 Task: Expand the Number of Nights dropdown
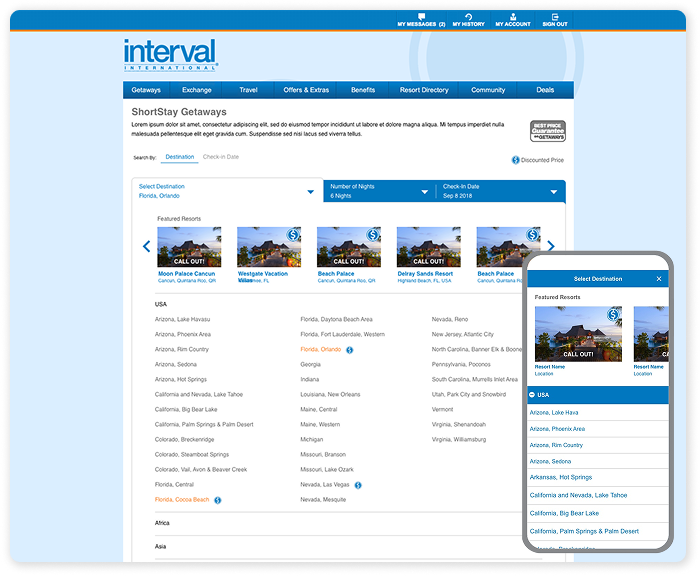click(379, 191)
